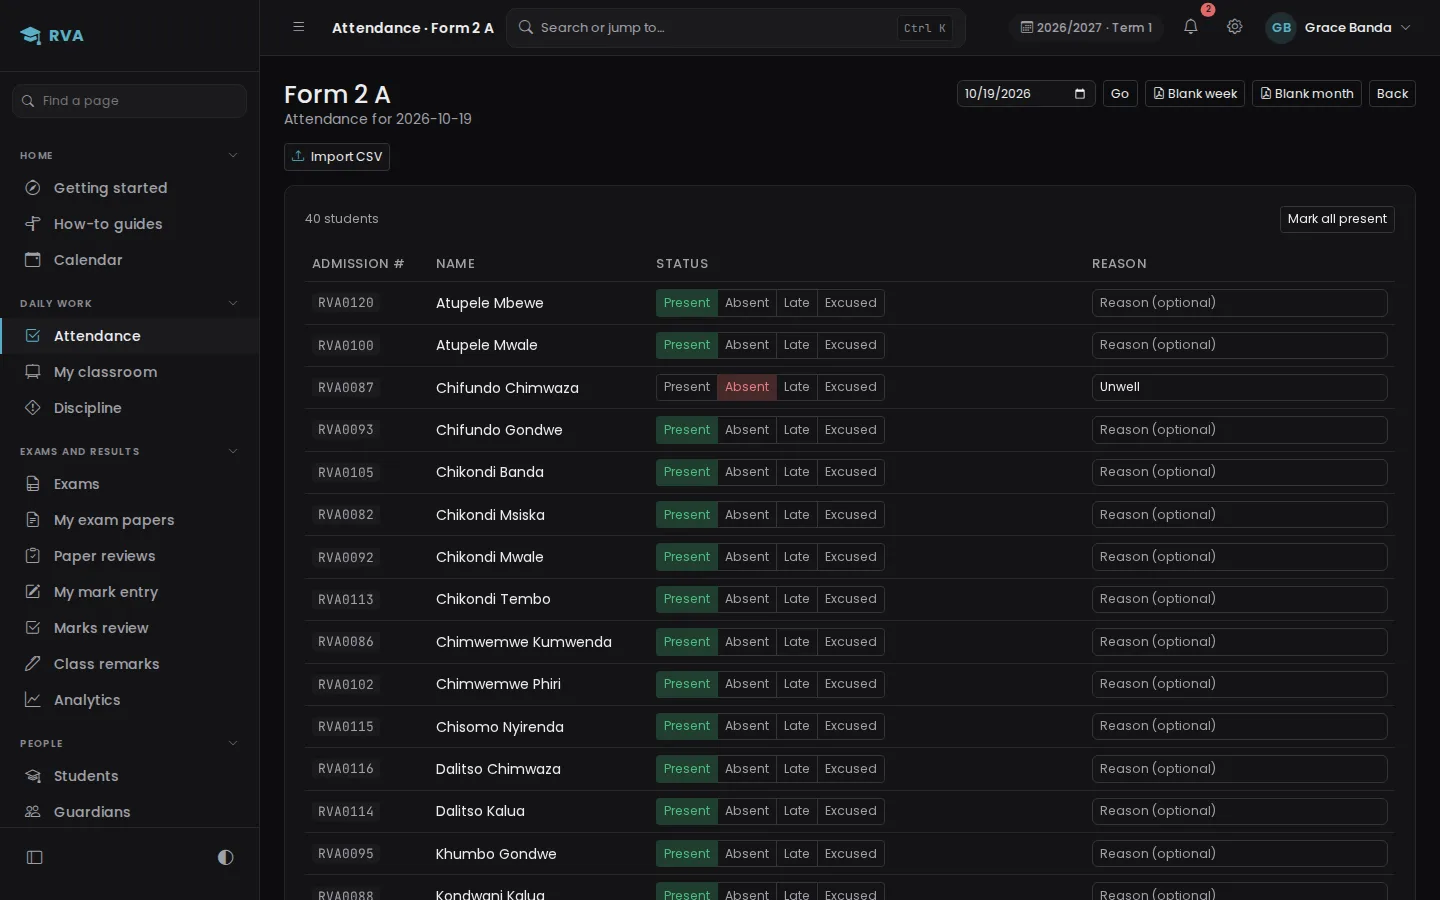The image size is (1440, 900).
Task: Focus the Search or jump to field
Action: 736,28
